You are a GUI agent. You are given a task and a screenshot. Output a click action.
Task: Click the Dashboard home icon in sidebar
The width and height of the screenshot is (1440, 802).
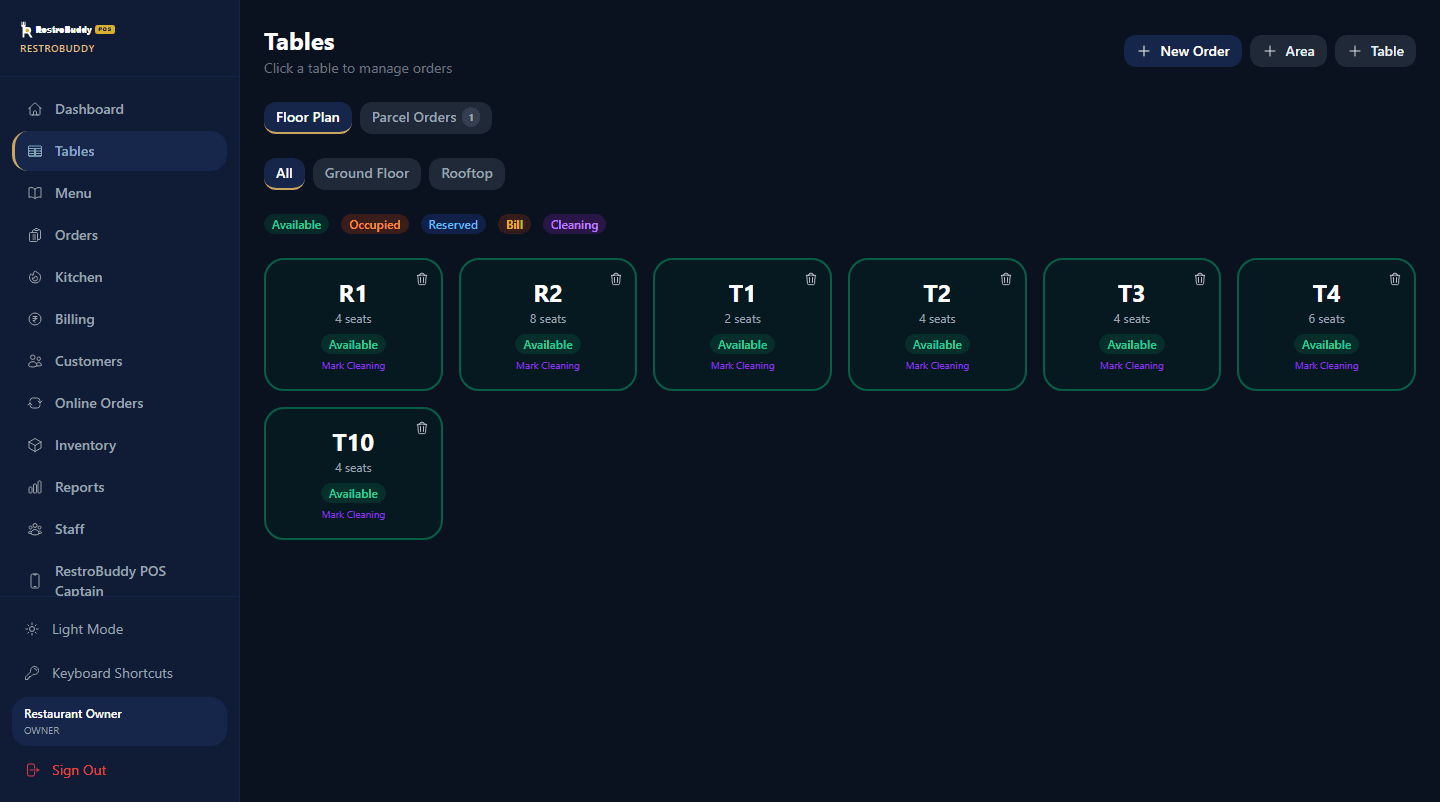click(35, 109)
